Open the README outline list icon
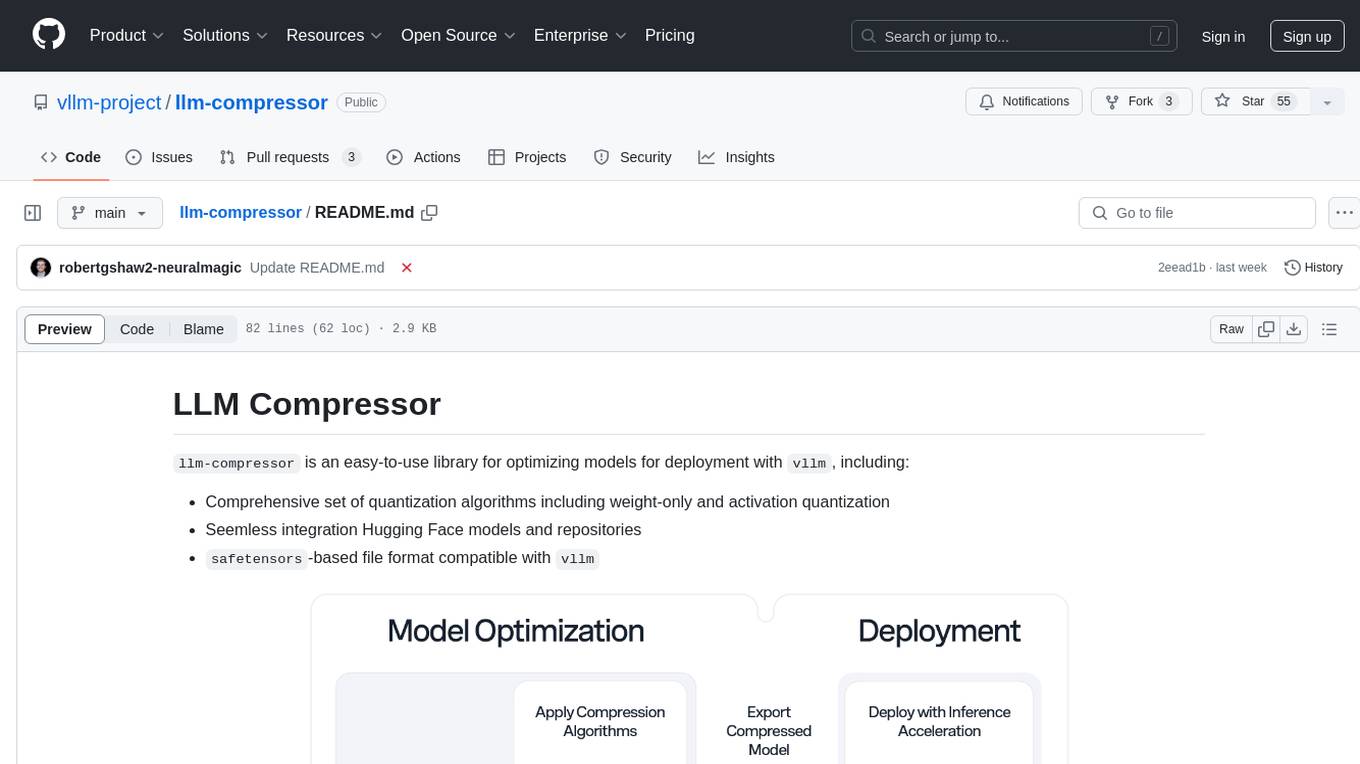The width and height of the screenshot is (1360, 764). [1329, 329]
